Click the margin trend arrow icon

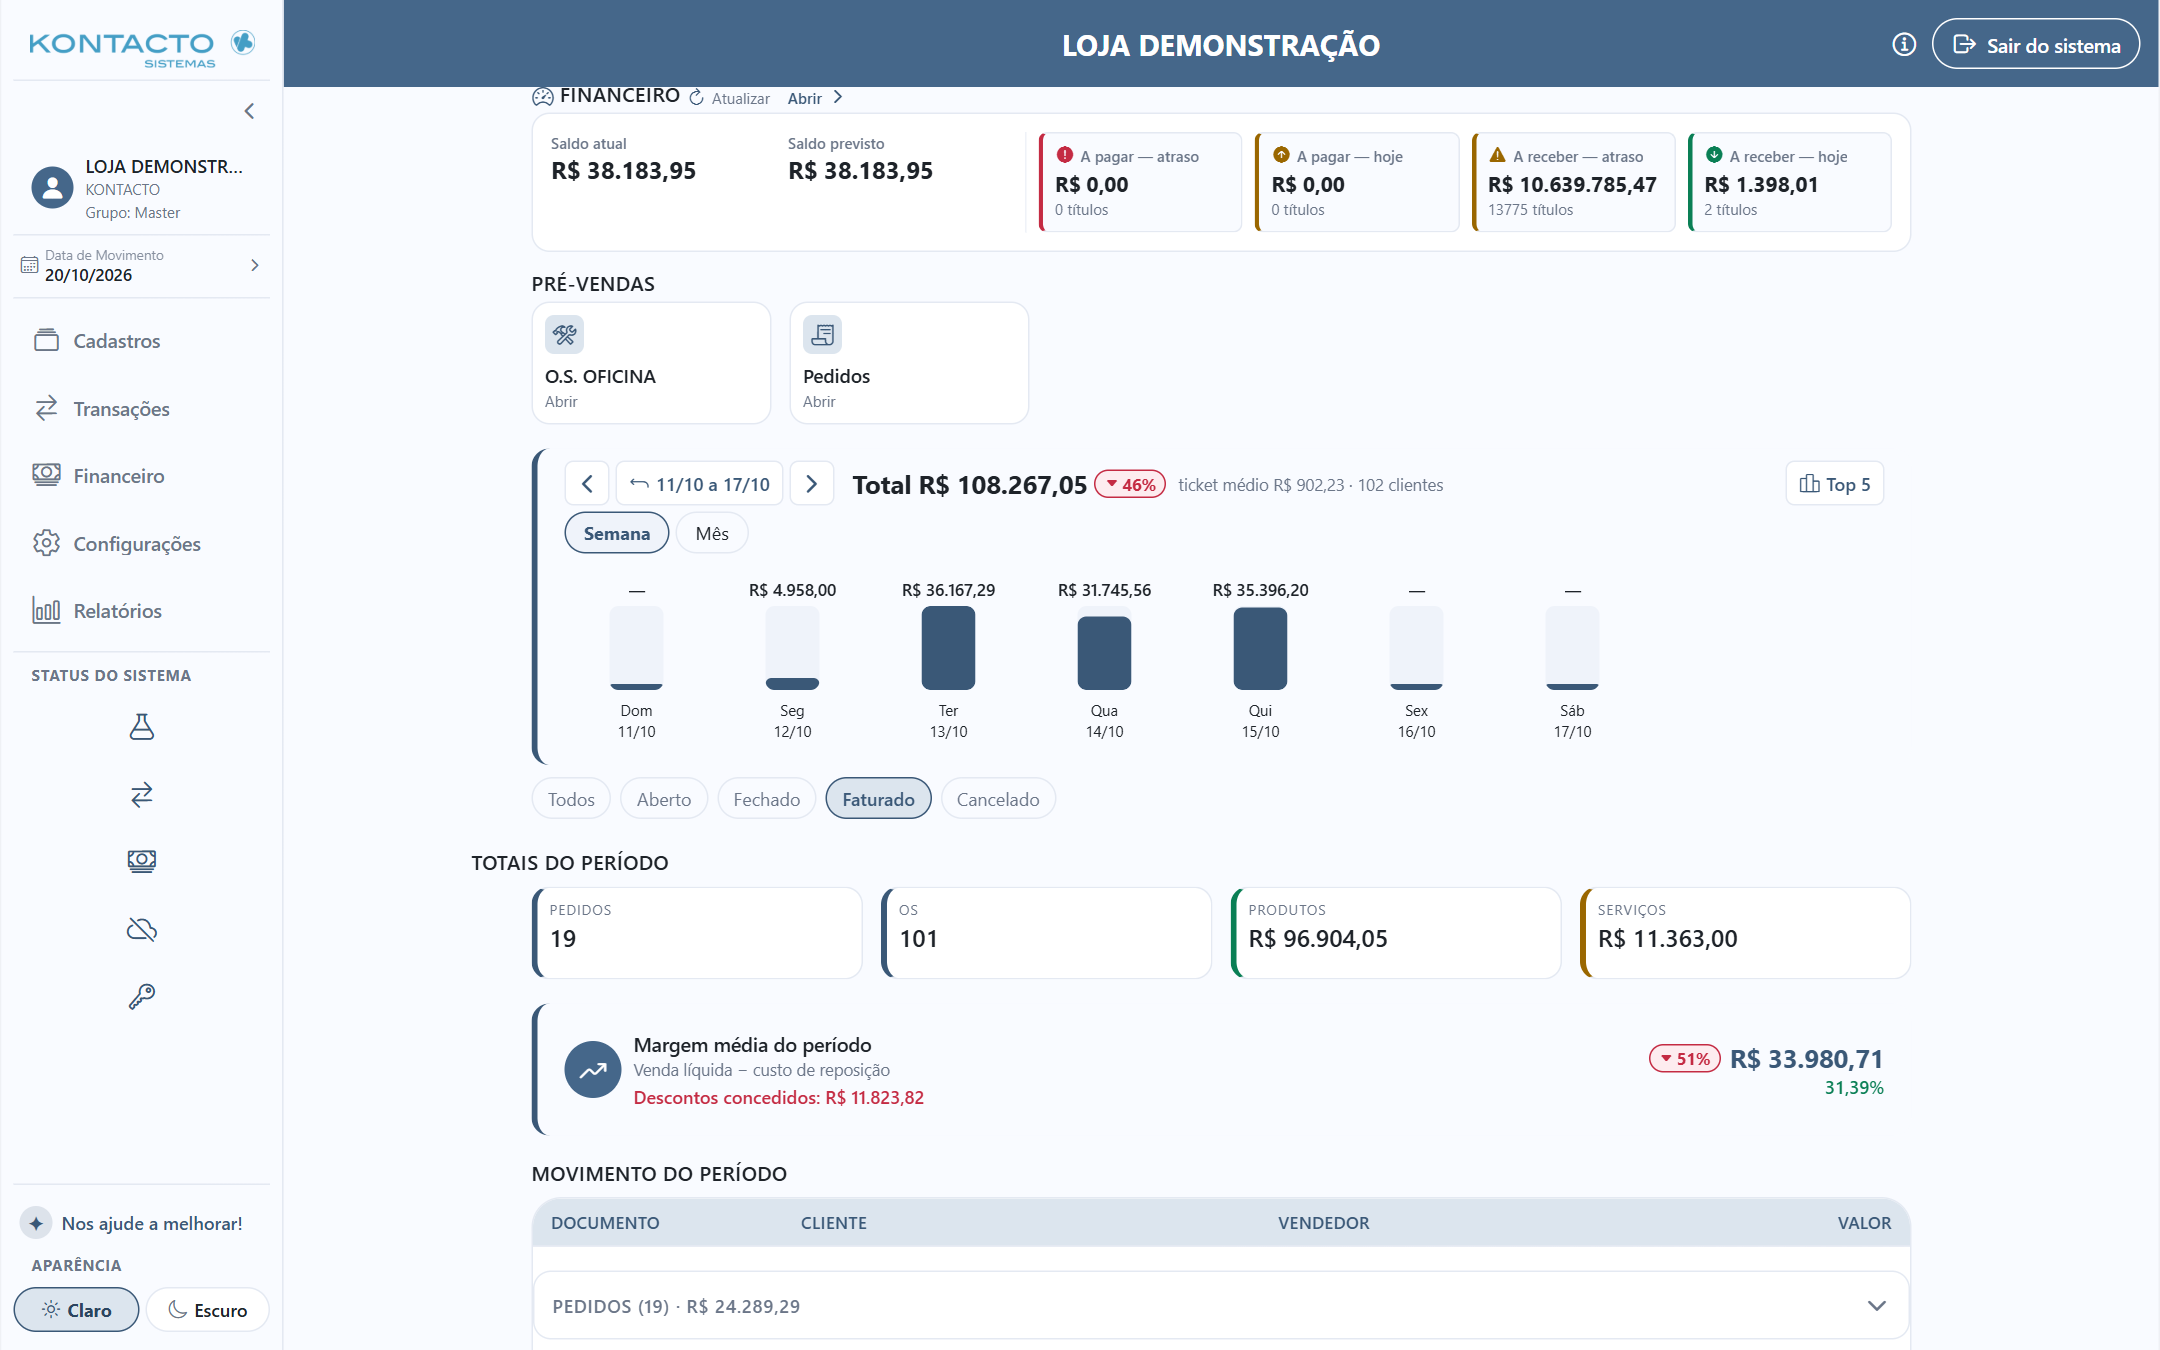(x=593, y=1070)
